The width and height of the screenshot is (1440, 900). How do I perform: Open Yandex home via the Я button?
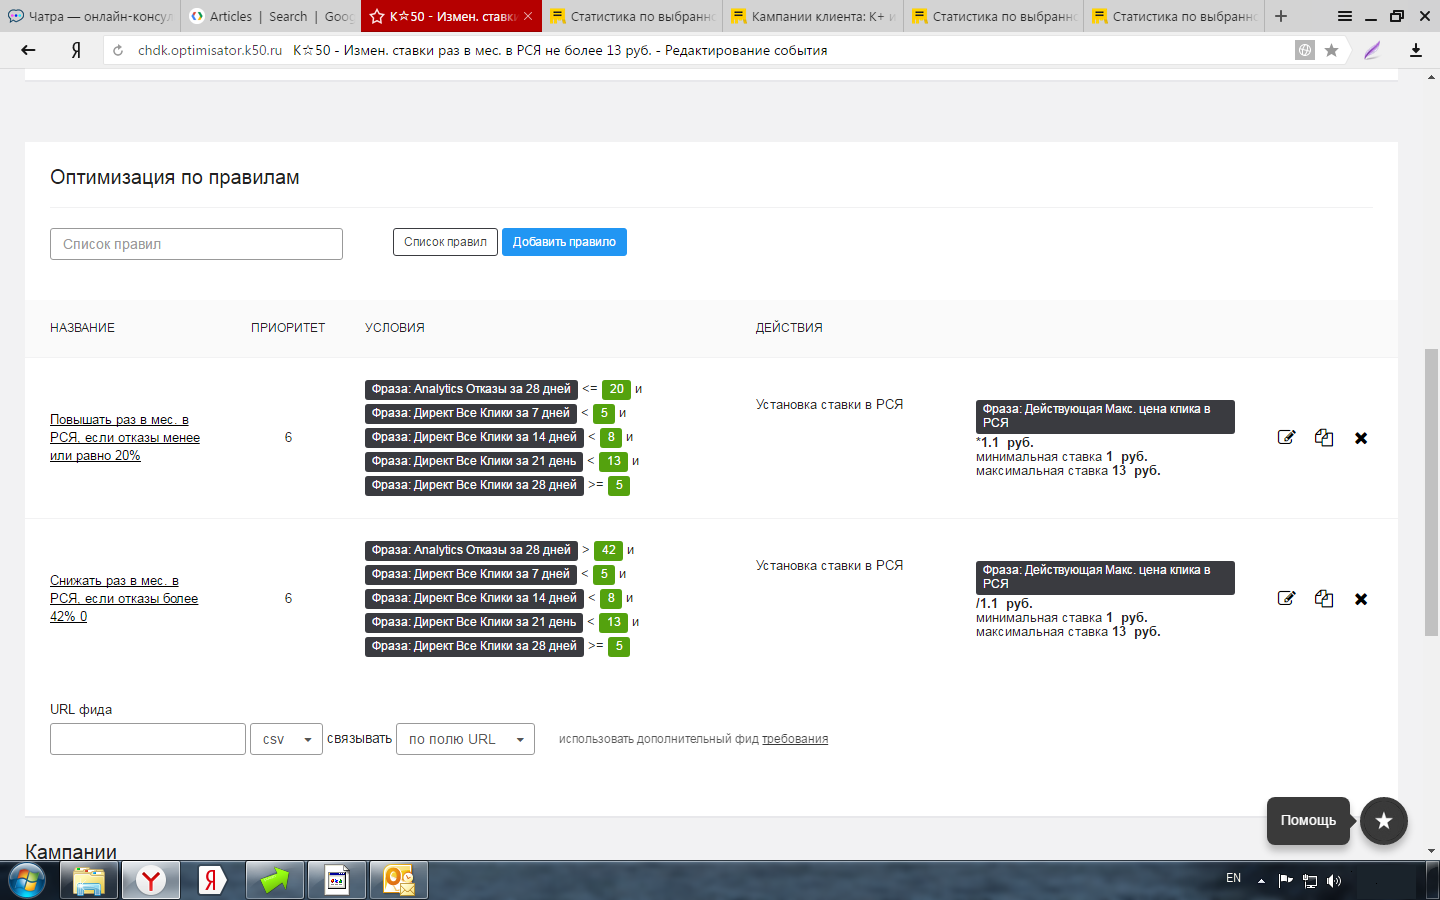click(x=76, y=50)
